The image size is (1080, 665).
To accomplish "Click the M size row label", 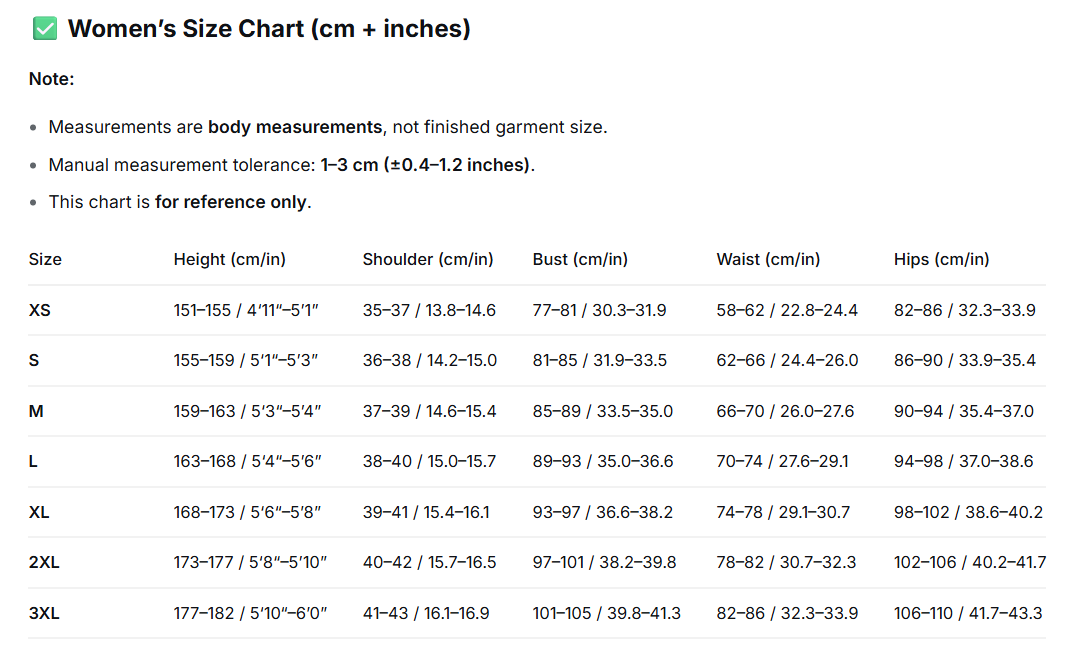I will 36,411.
